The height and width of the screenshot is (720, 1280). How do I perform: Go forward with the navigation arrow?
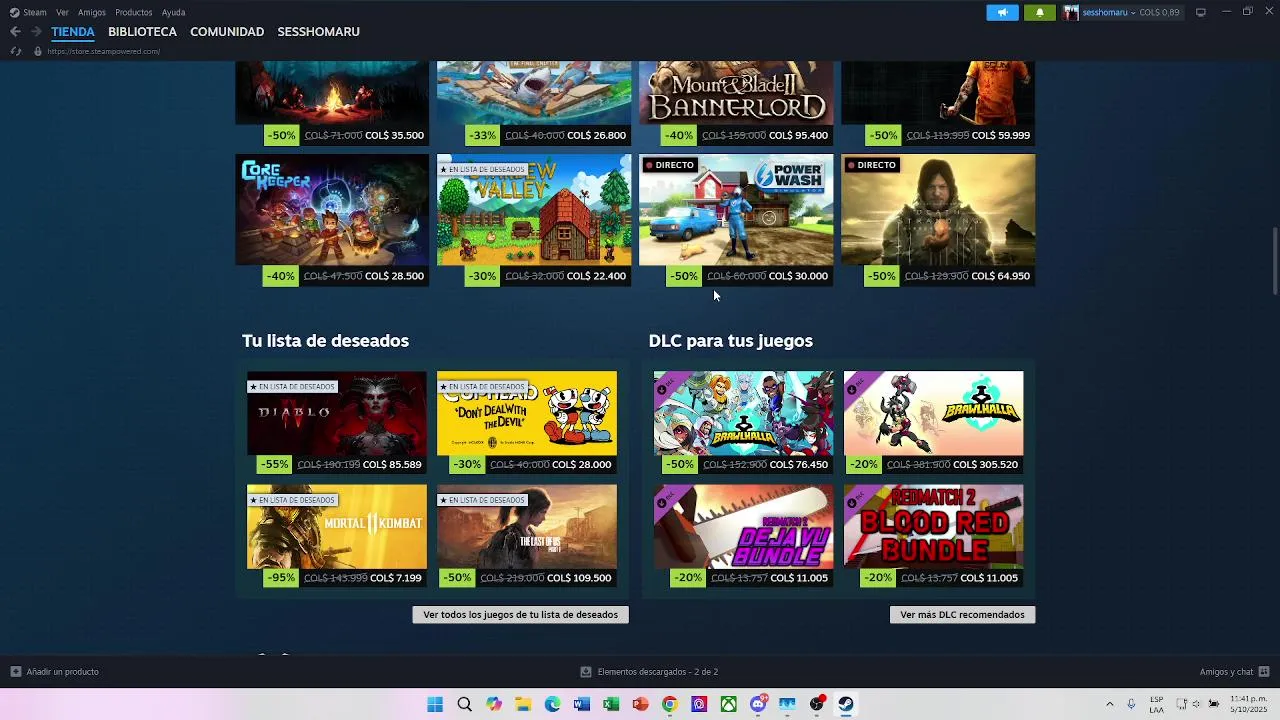[36, 32]
